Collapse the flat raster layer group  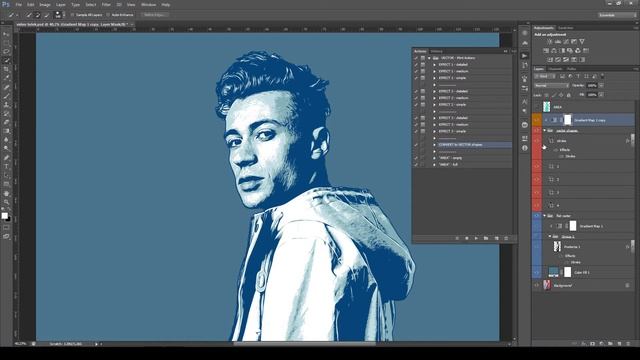(x=544, y=216)
